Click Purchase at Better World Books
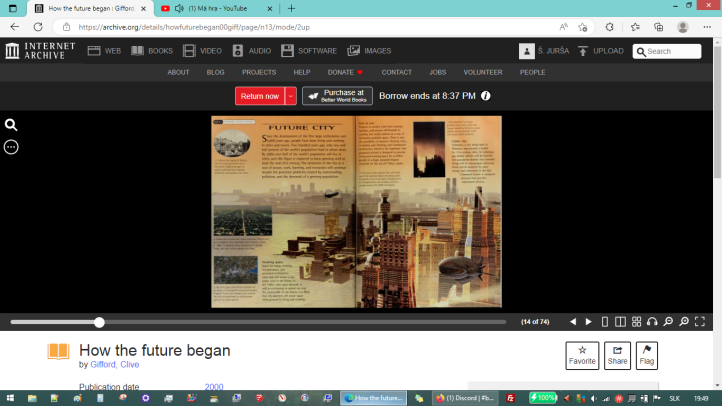Viewport: 722px width, 406px height. pyautogui.click(x=337, y=96)
